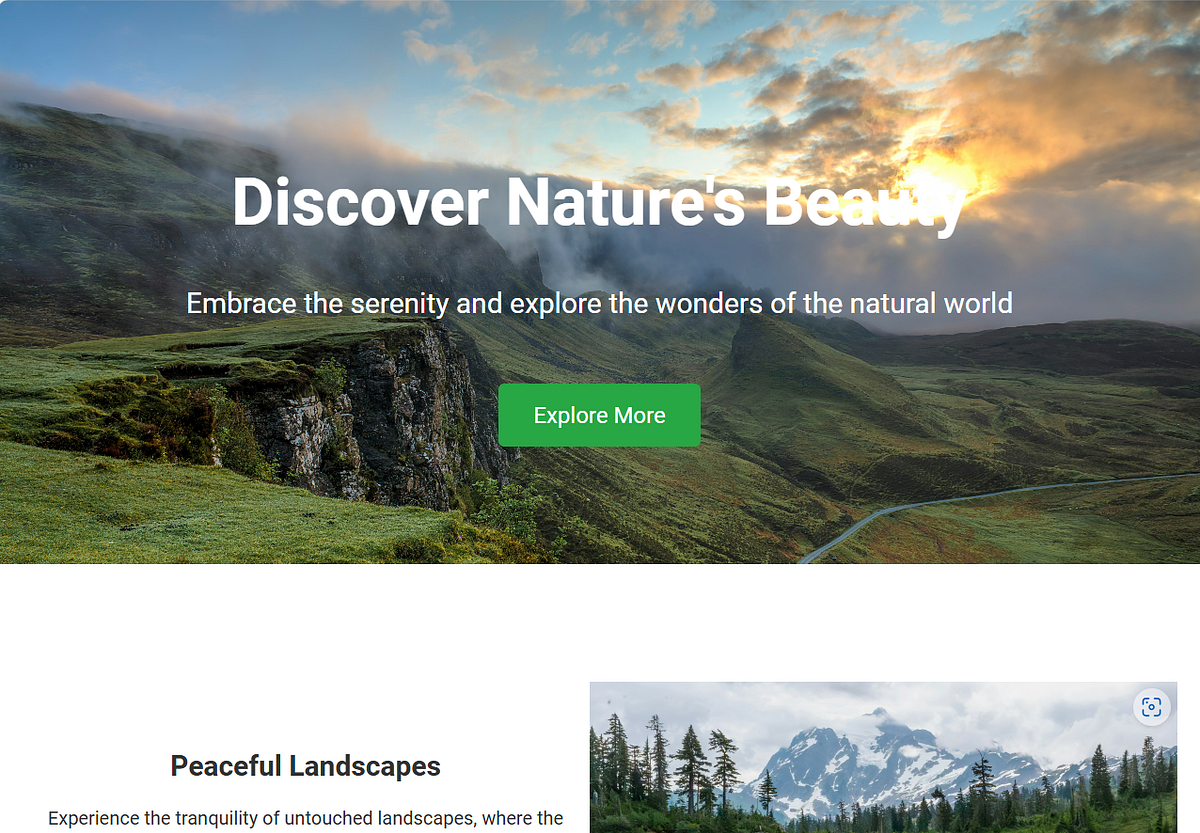Open the snowy mountain forest image

[x=883, y=757]
